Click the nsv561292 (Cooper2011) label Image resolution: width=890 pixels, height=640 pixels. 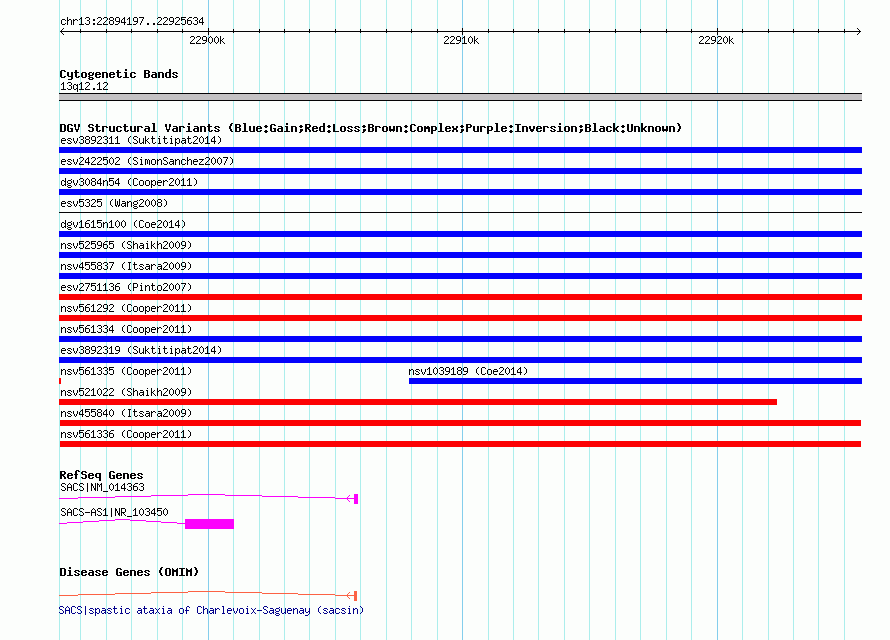(x=126, y=308)
